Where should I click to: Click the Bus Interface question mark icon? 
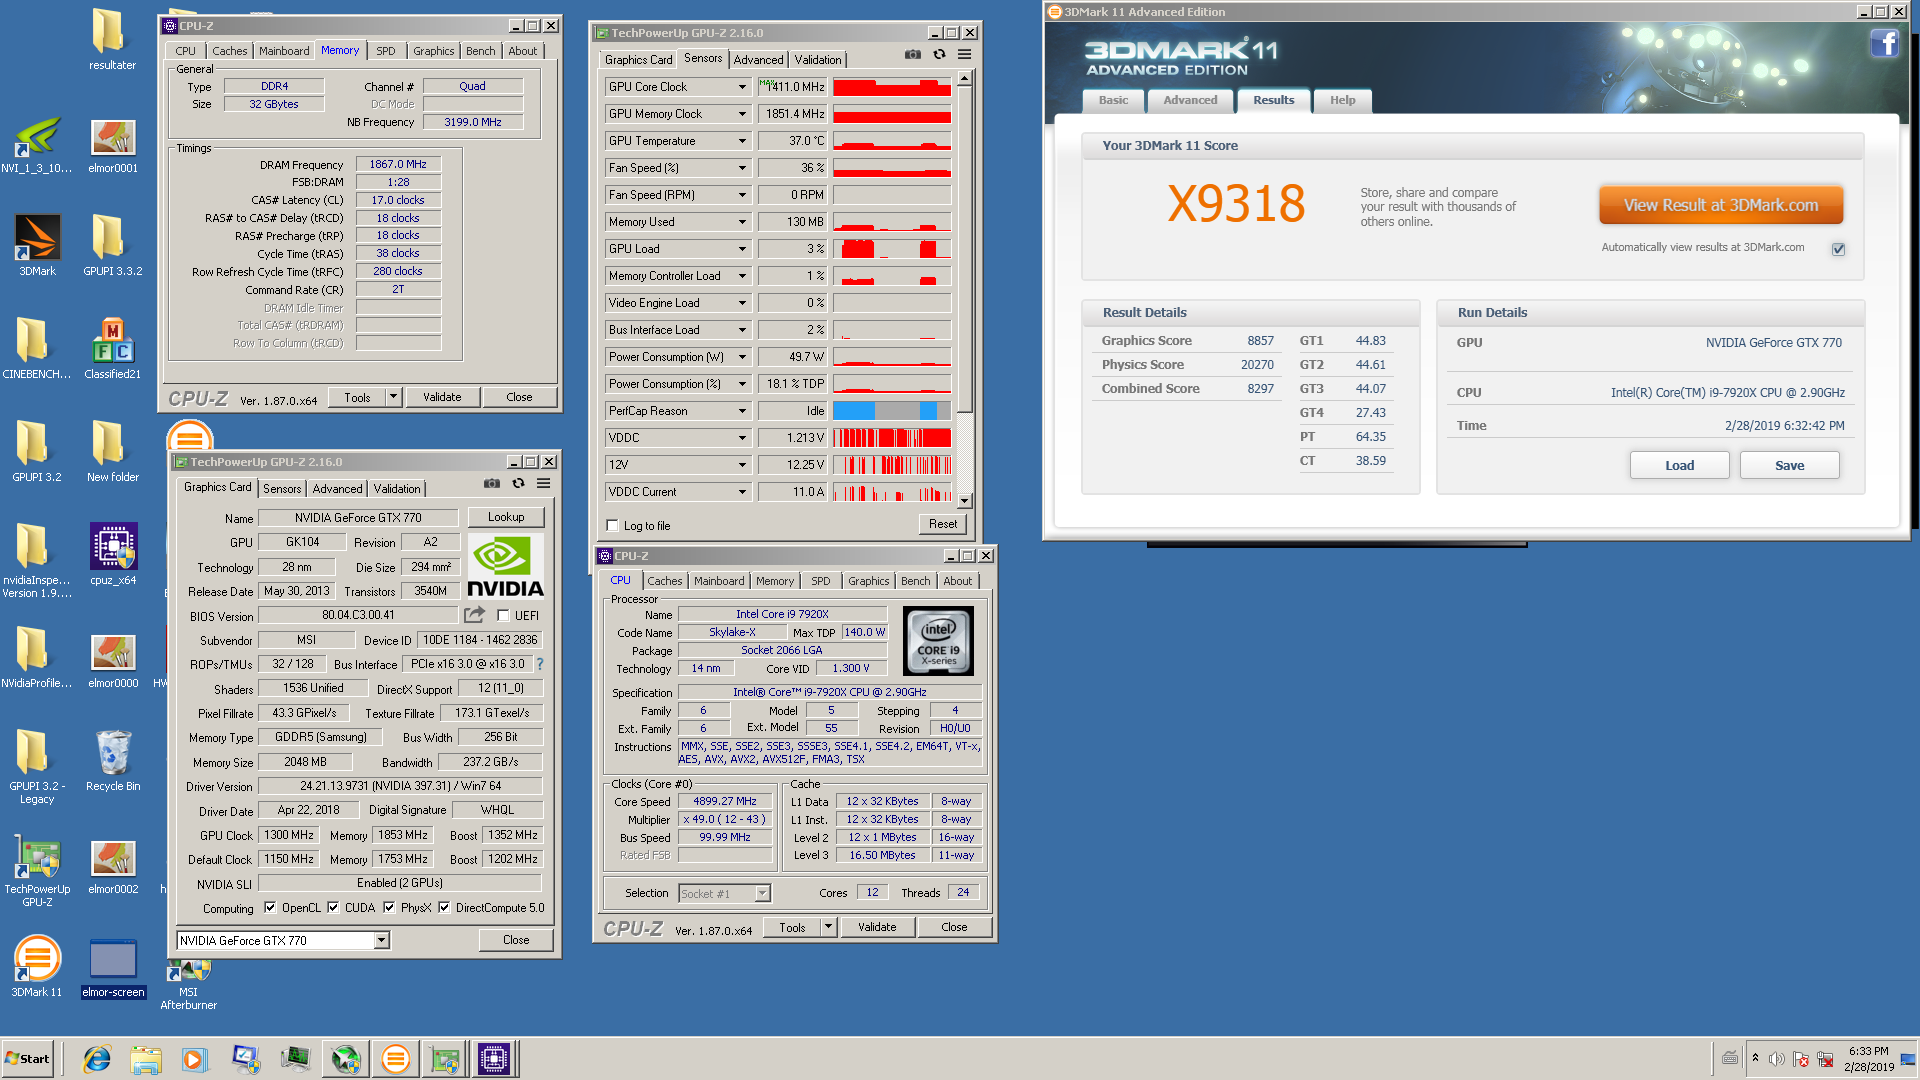click(540, 664)
